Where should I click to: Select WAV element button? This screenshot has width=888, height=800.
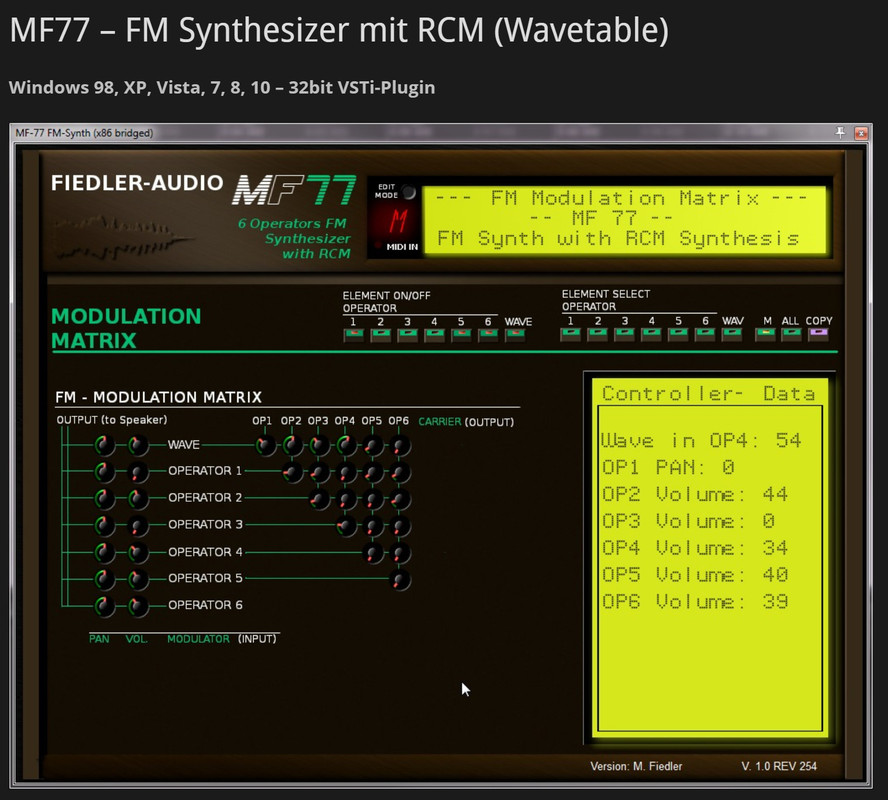click(x=732, y=334)
